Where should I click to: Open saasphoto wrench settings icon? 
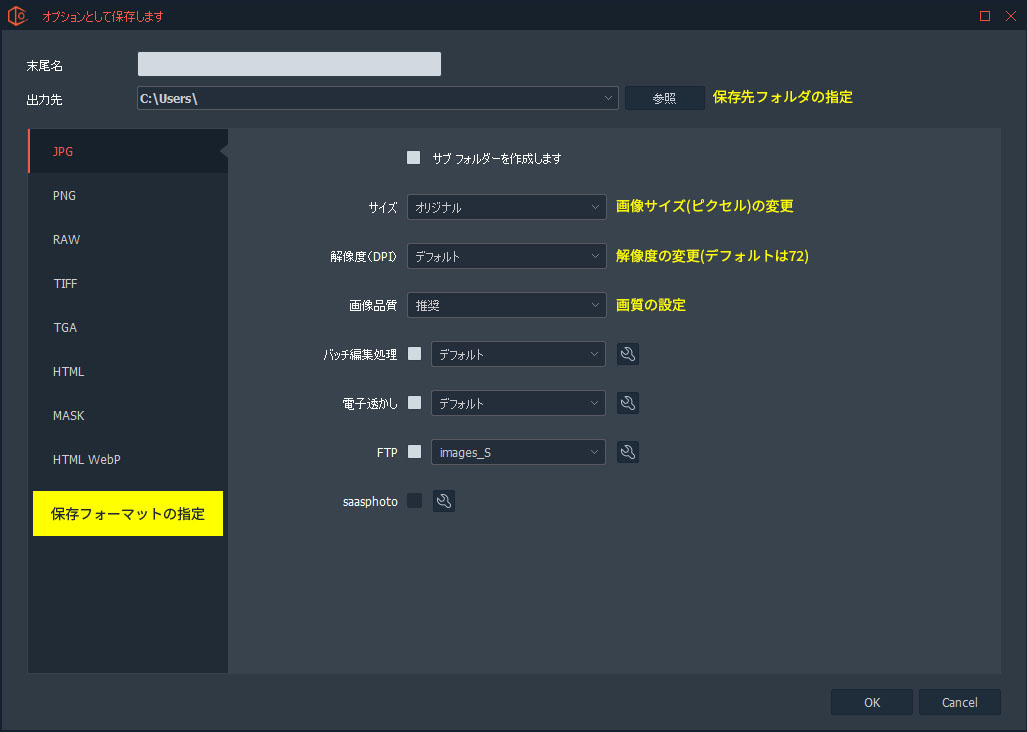point(444,501)
